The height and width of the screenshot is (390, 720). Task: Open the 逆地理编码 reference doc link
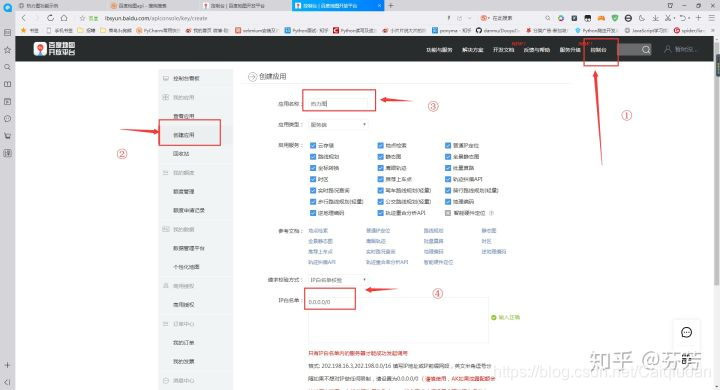pos(494,252)
